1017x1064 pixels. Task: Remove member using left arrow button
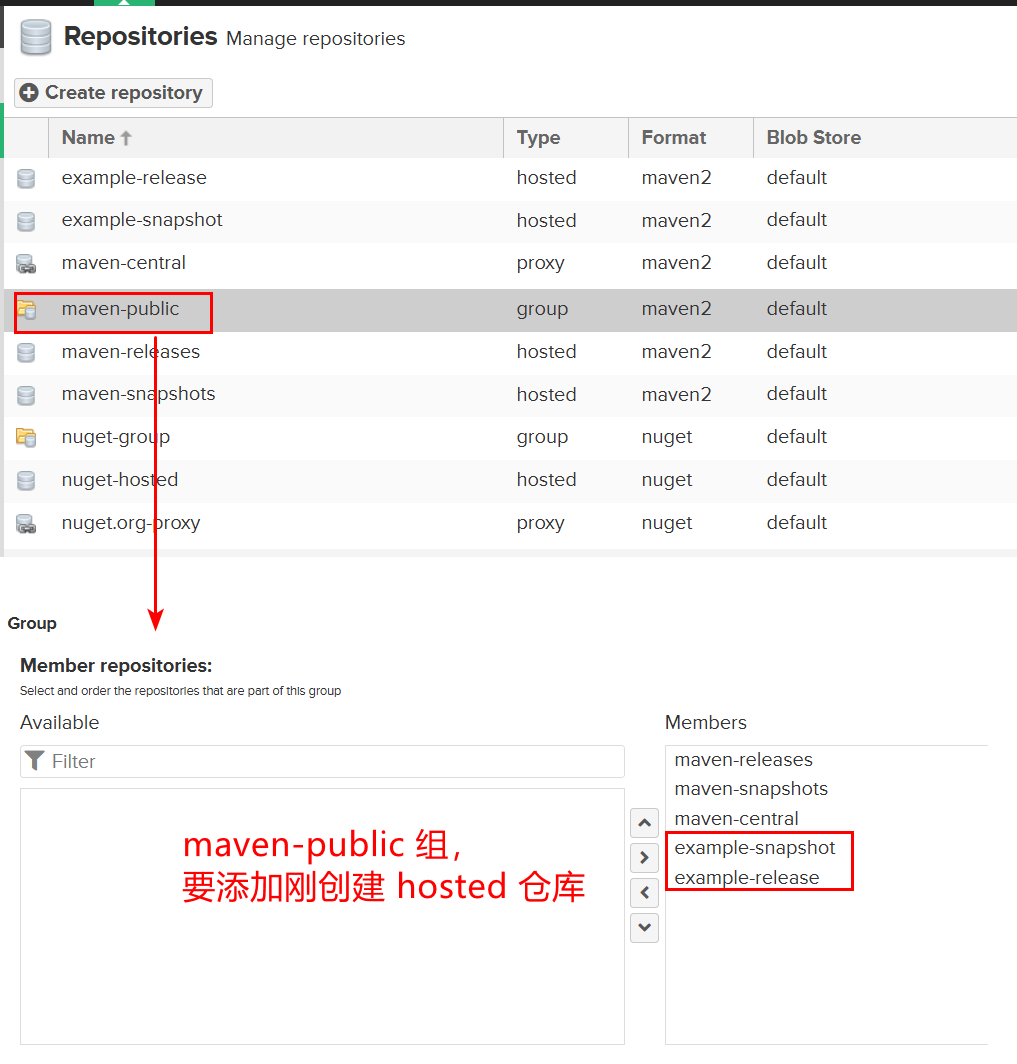click(645, 893)
